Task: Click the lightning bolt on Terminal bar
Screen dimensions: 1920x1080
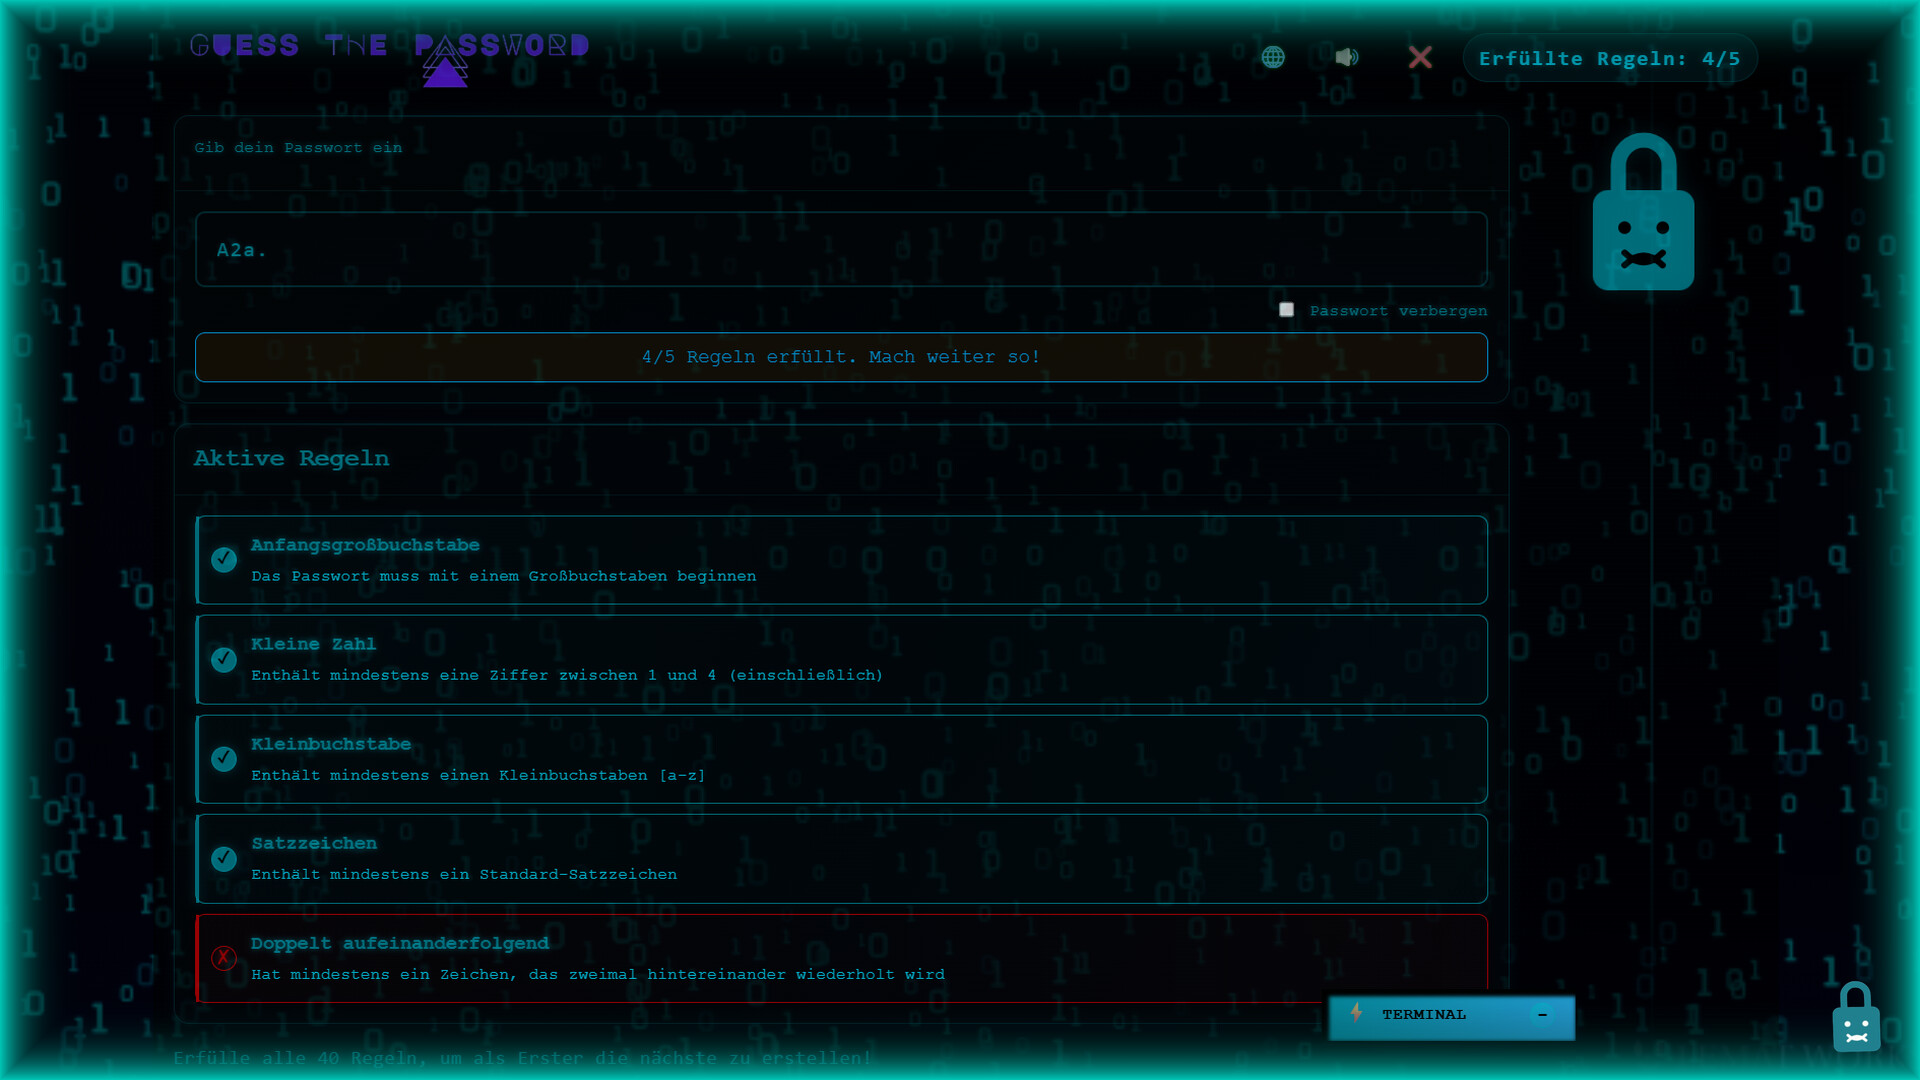Action: tap(1356, 1013)
